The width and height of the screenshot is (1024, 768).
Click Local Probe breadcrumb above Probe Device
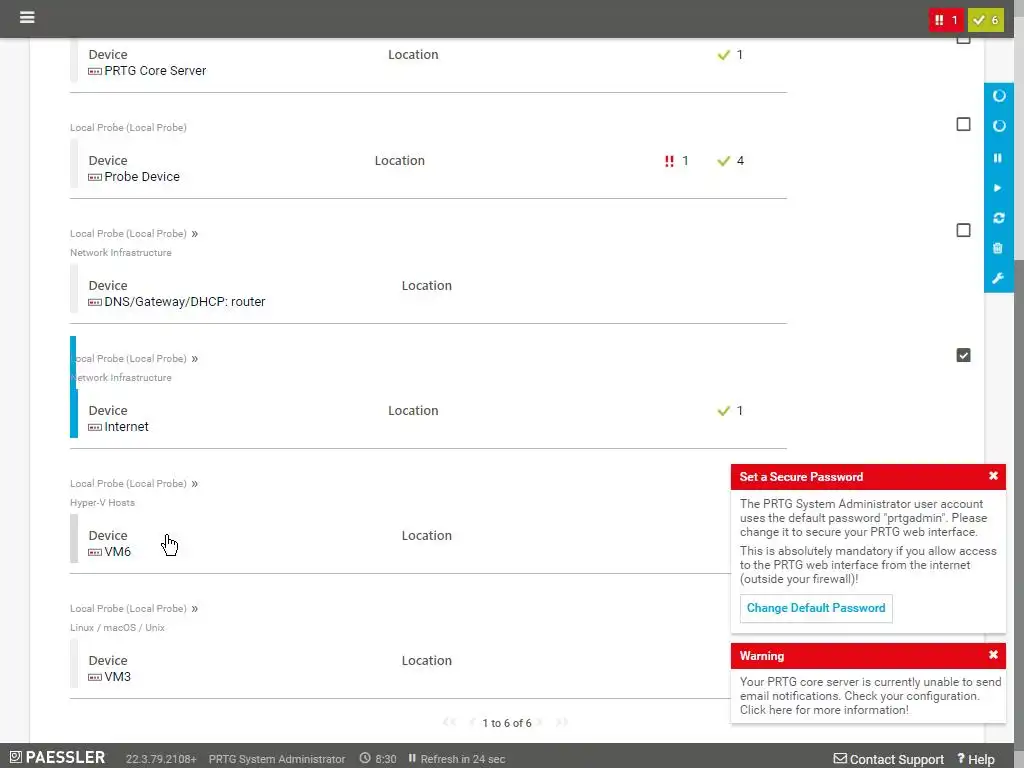128,127
